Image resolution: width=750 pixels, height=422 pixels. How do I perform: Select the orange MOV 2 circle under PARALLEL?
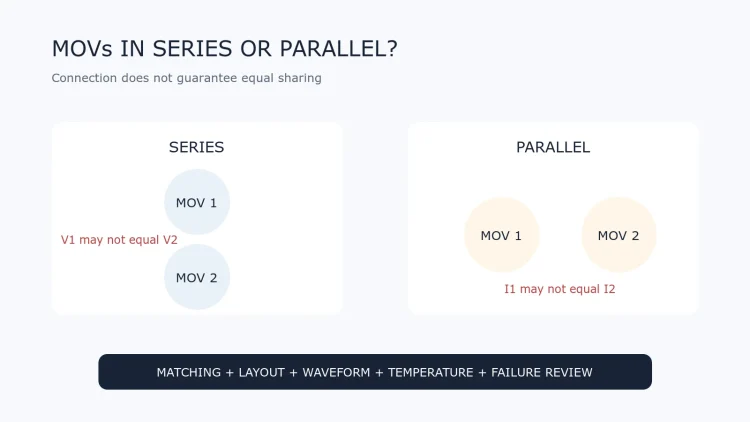[618, 234]
